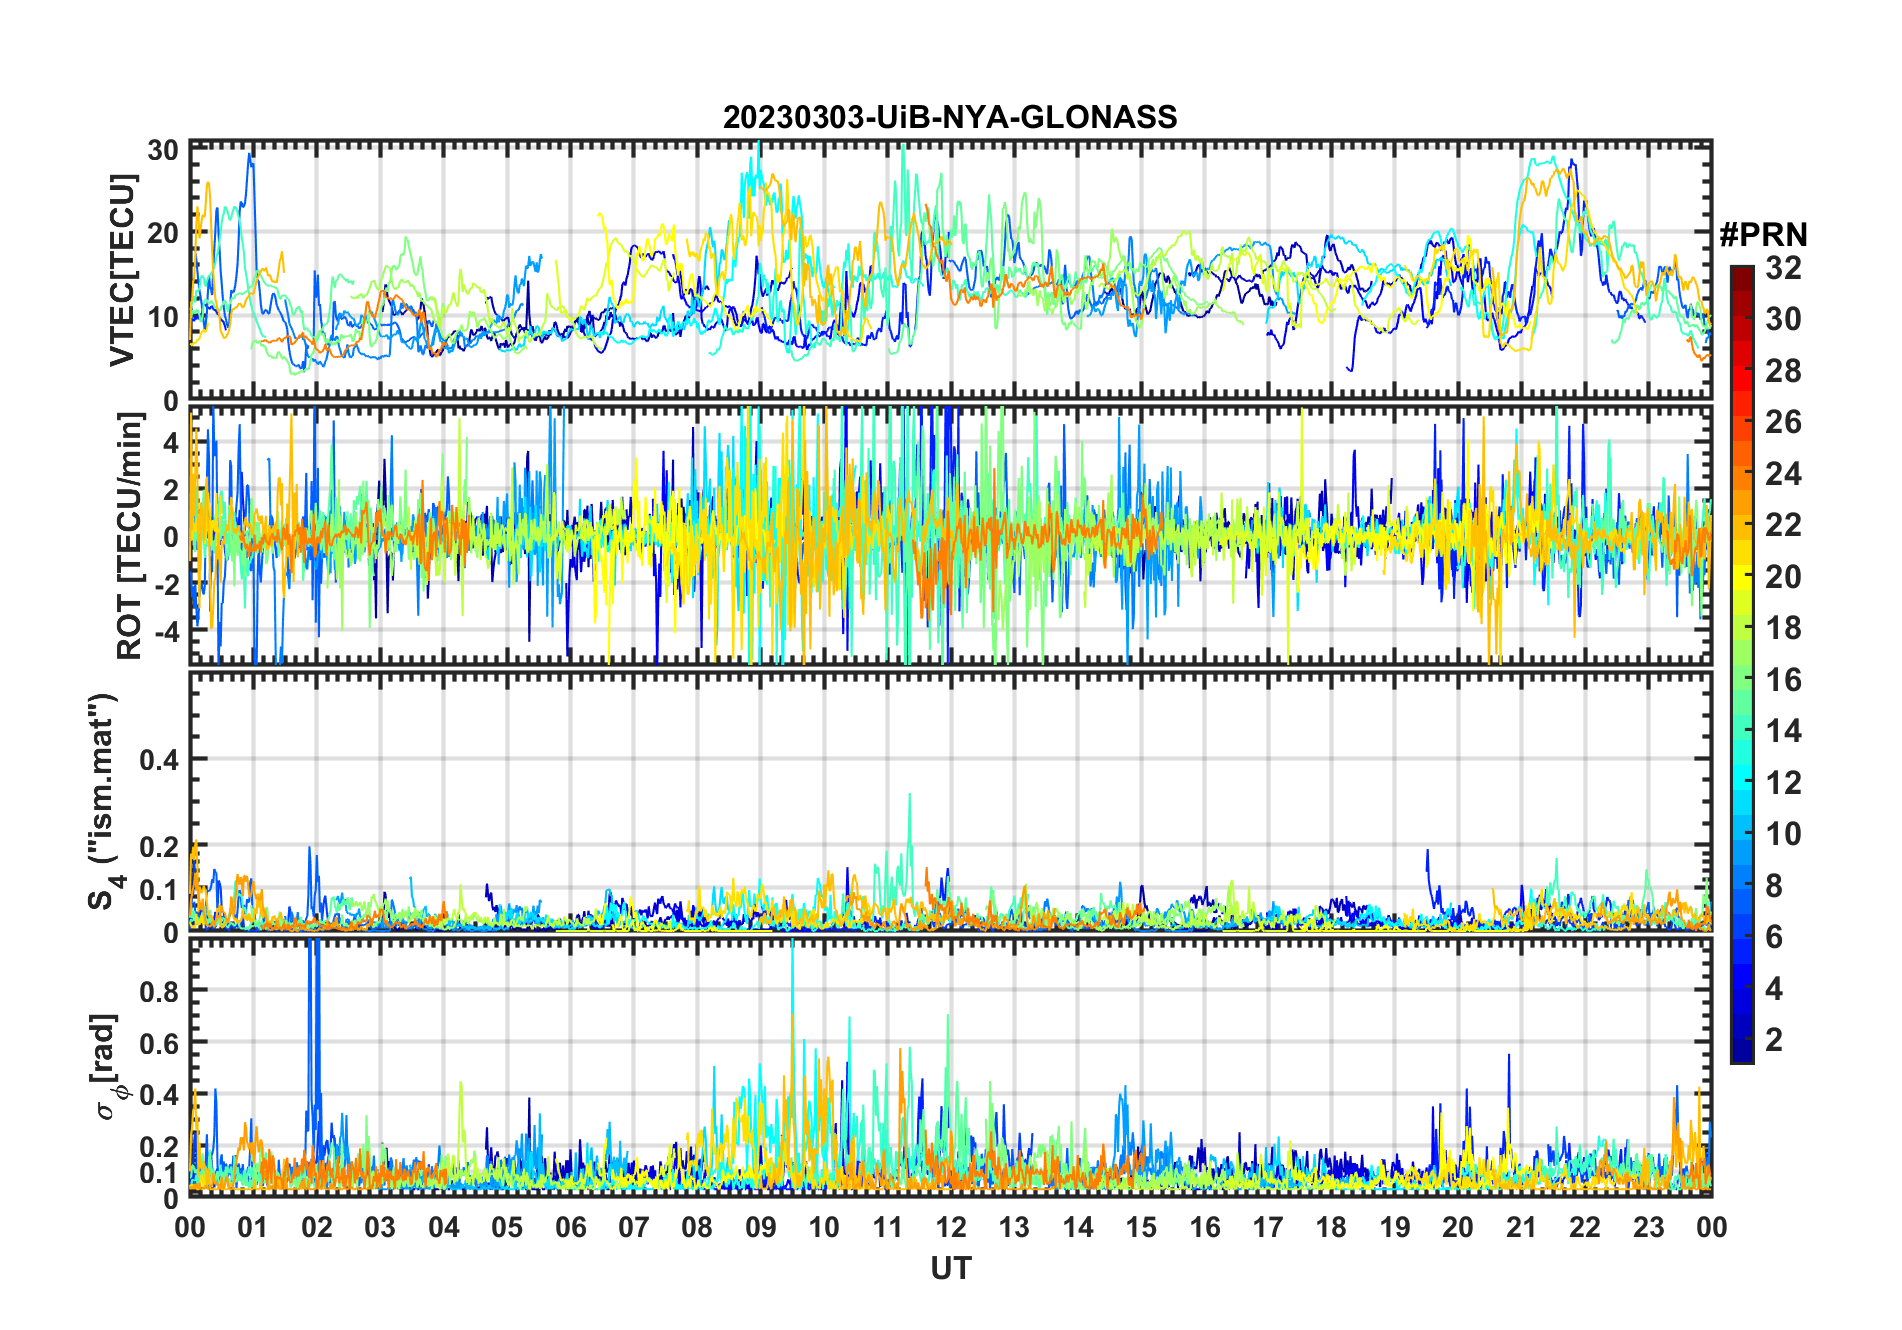This screenshot has height=1330, width=1902.
Task: Pick the cyan color at PRN 12
Action: click(1742, 783)
